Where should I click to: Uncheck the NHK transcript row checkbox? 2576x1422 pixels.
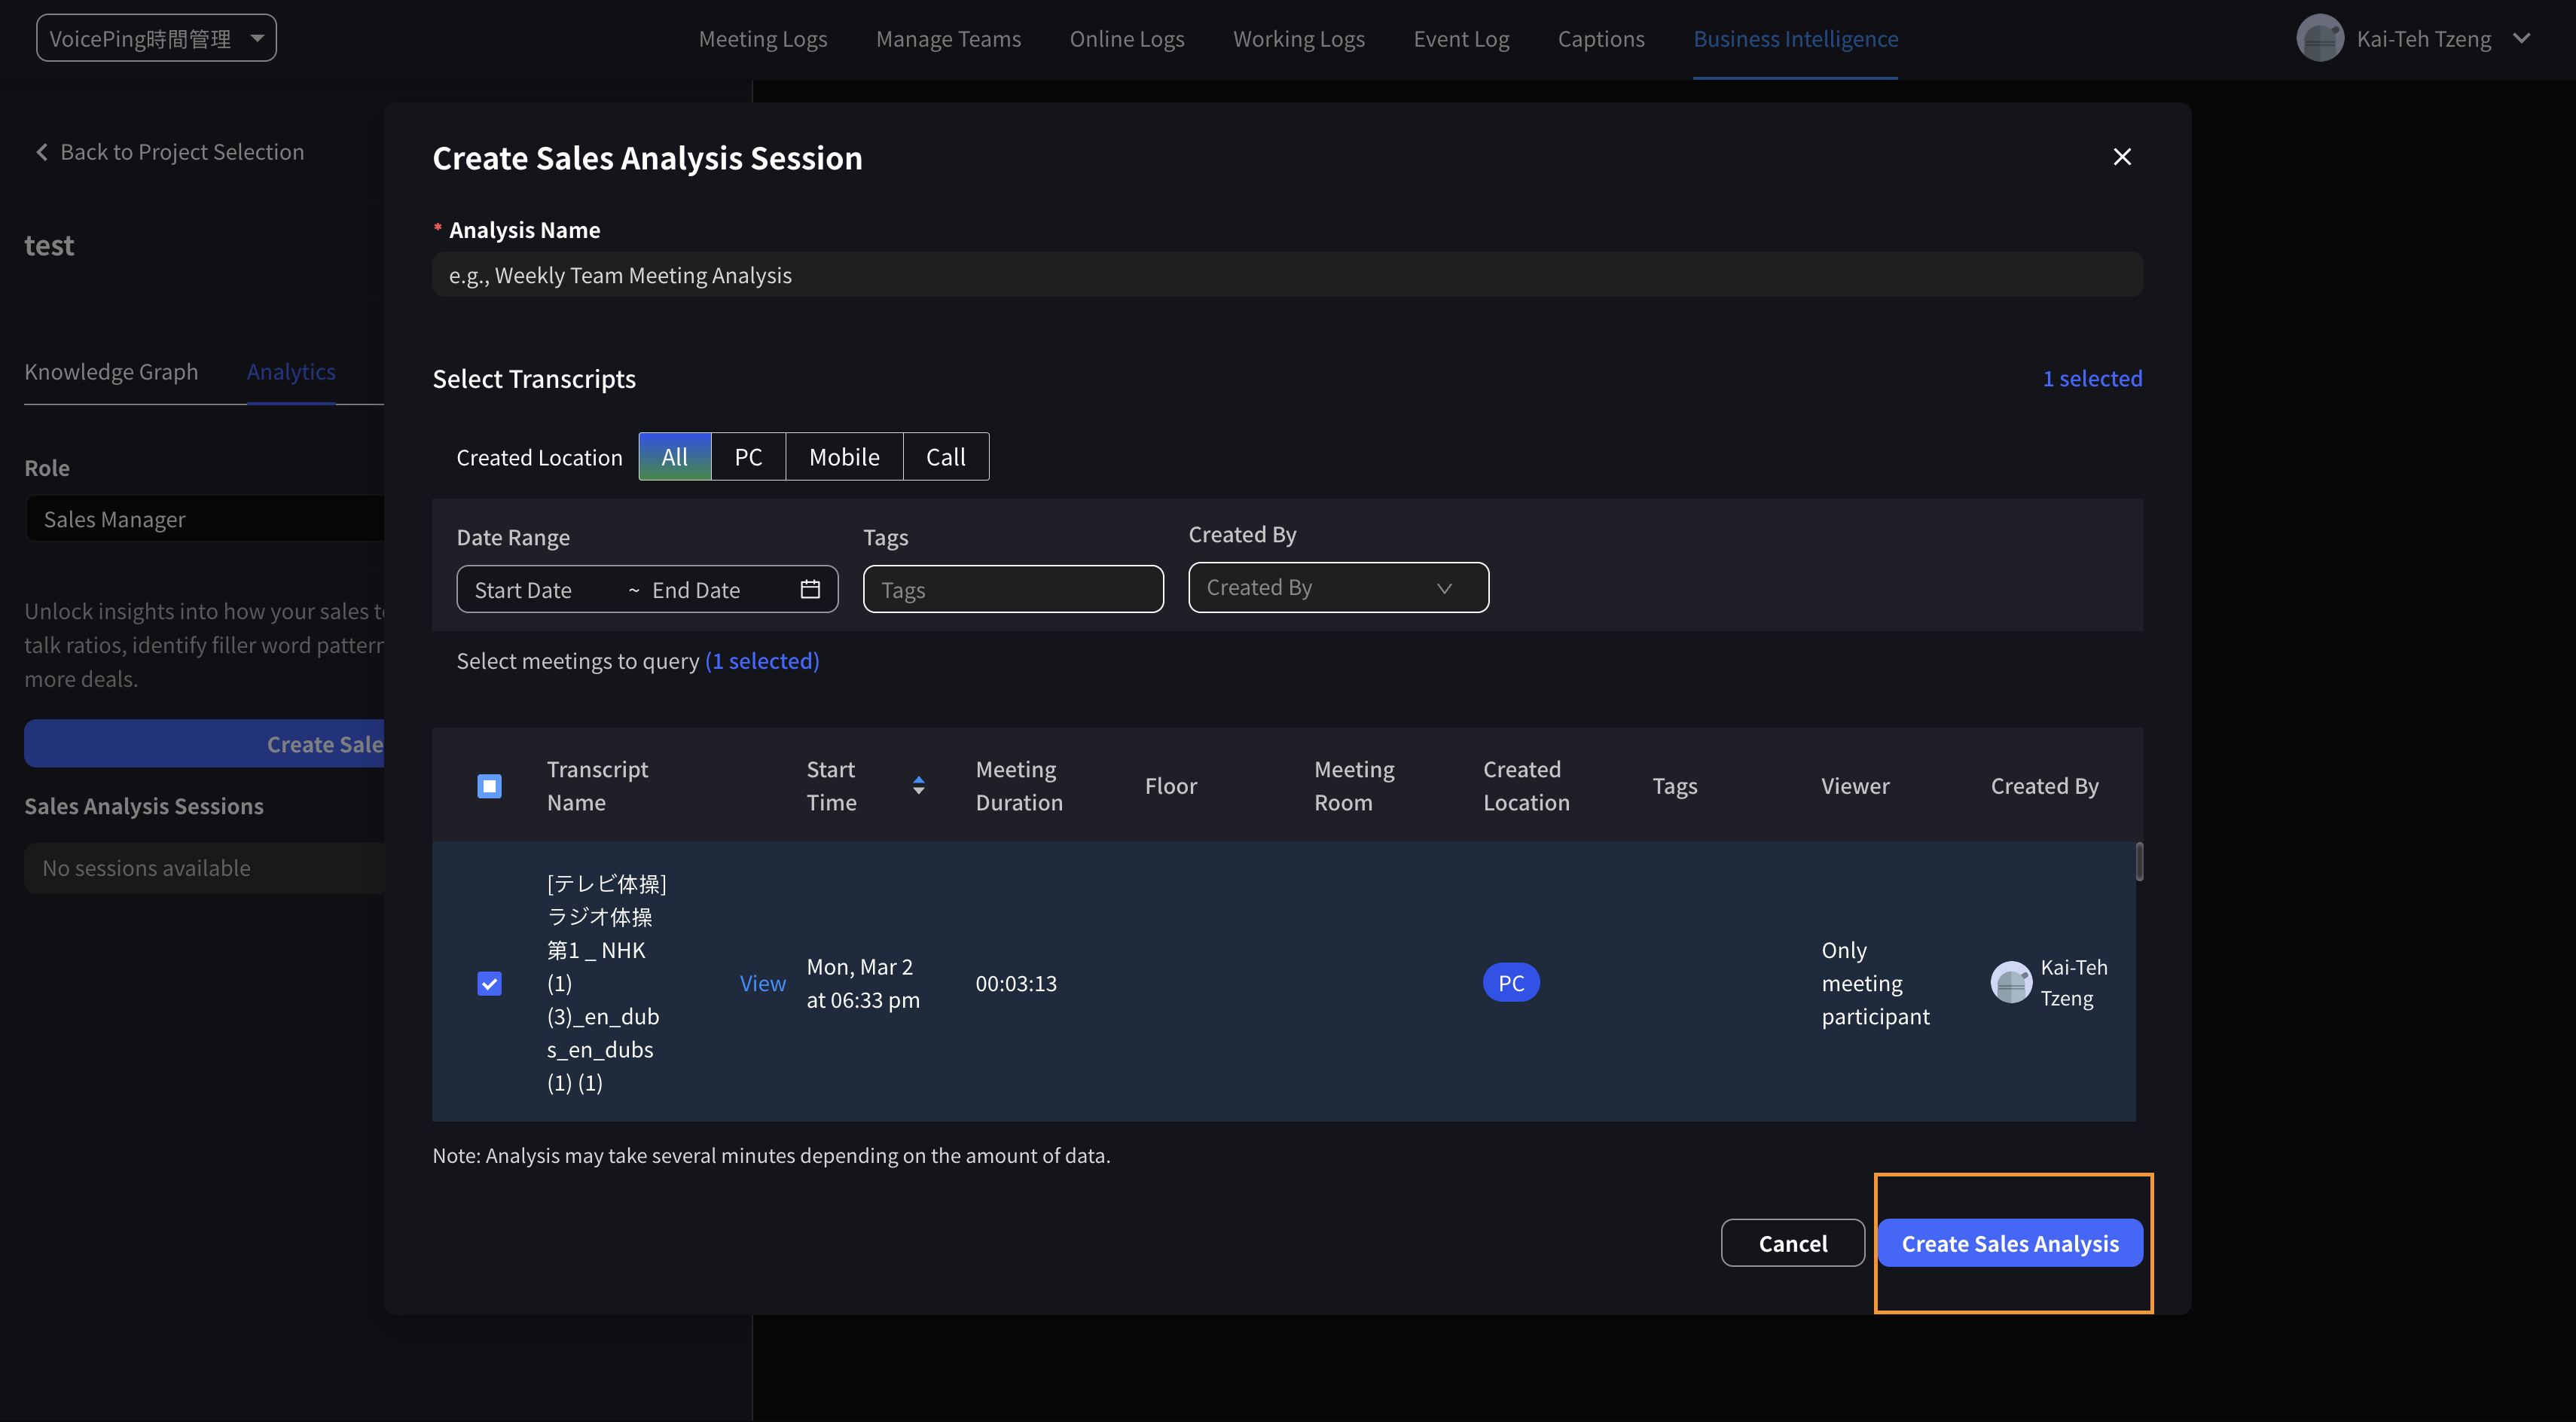click(489, 984)
